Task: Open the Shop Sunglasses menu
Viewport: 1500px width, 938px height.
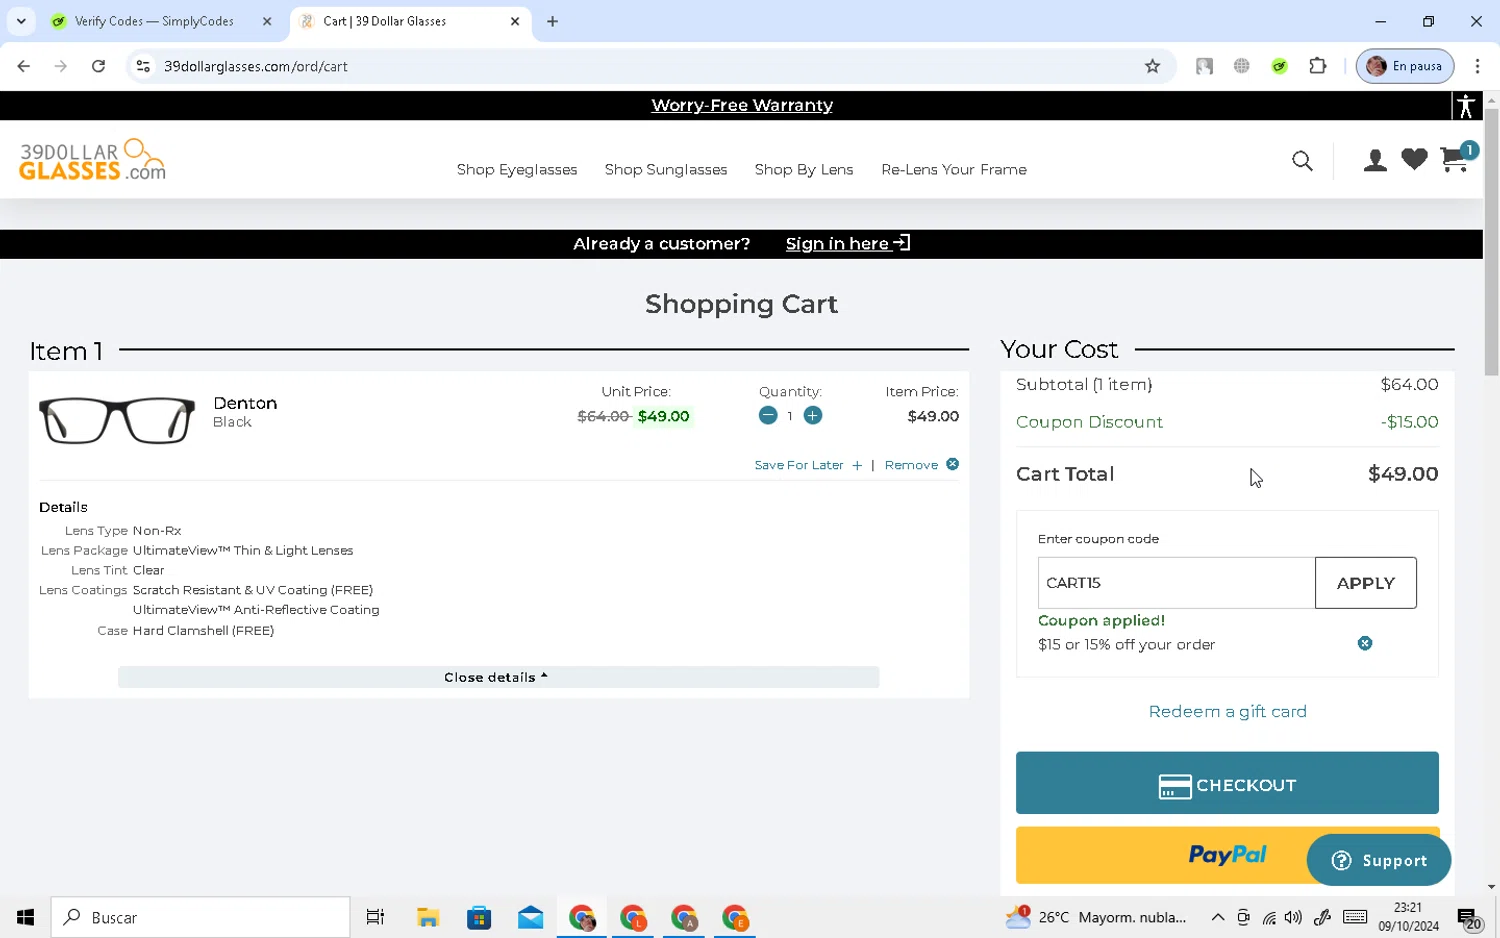Action: click(666, 169)
